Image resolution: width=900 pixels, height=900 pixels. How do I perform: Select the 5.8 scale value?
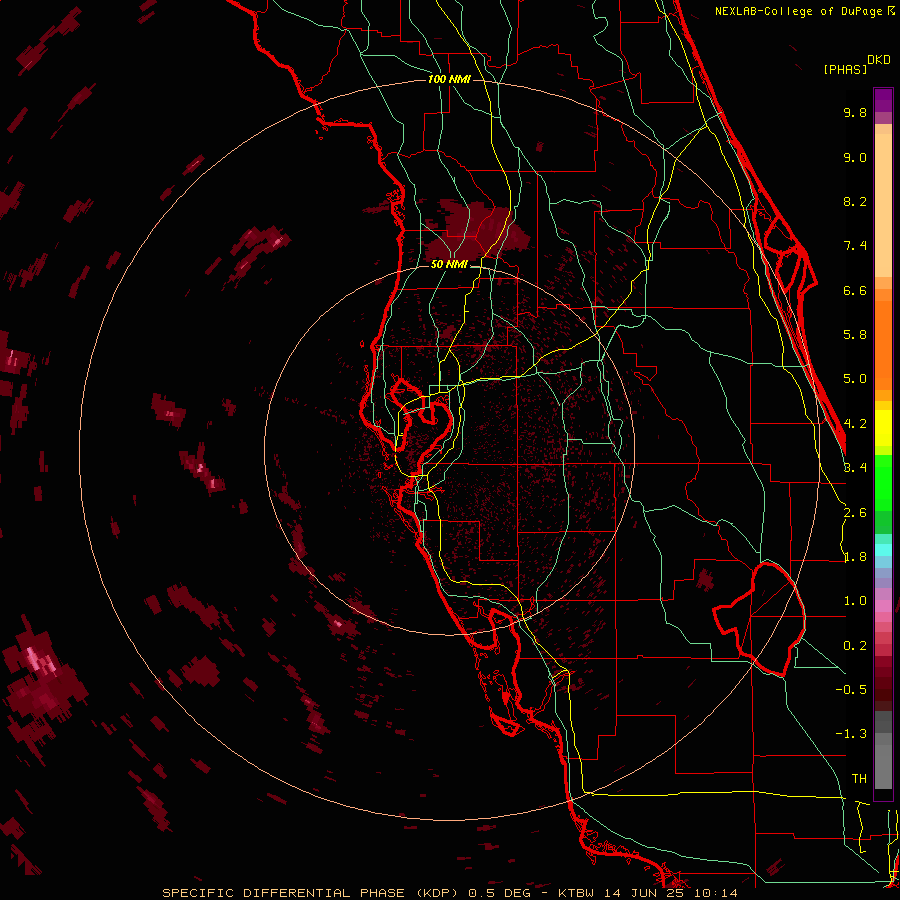855,335
